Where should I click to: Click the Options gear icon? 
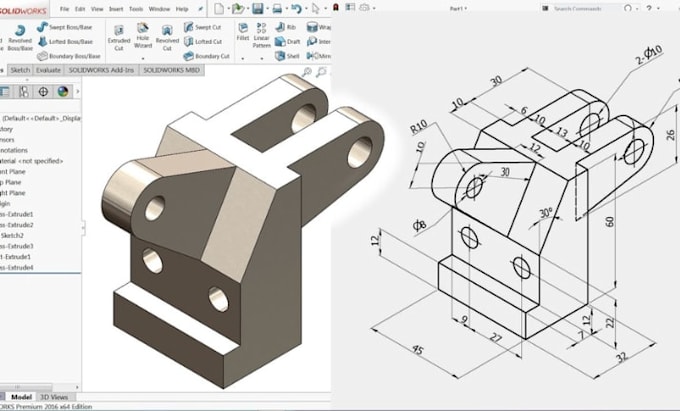(x=364, y=8)
